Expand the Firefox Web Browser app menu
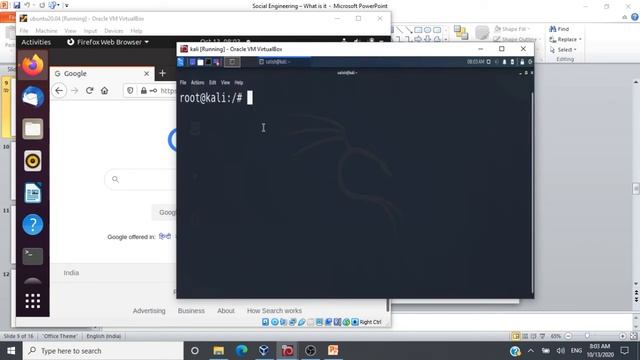This screenshot has width=640, height=360. [108, 42]
